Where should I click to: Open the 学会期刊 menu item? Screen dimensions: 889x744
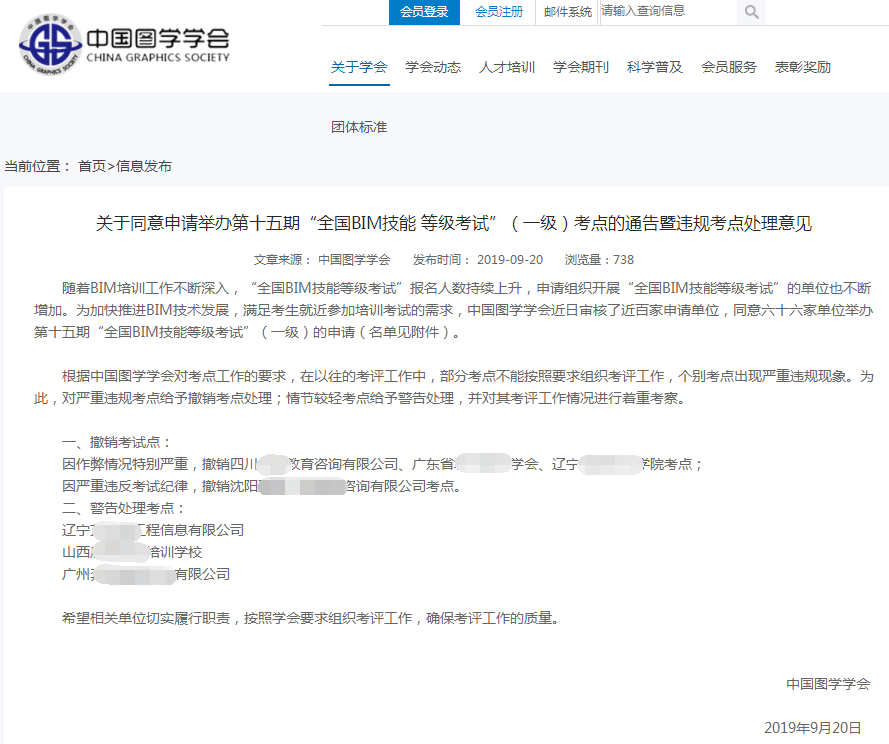pos(580,66)
